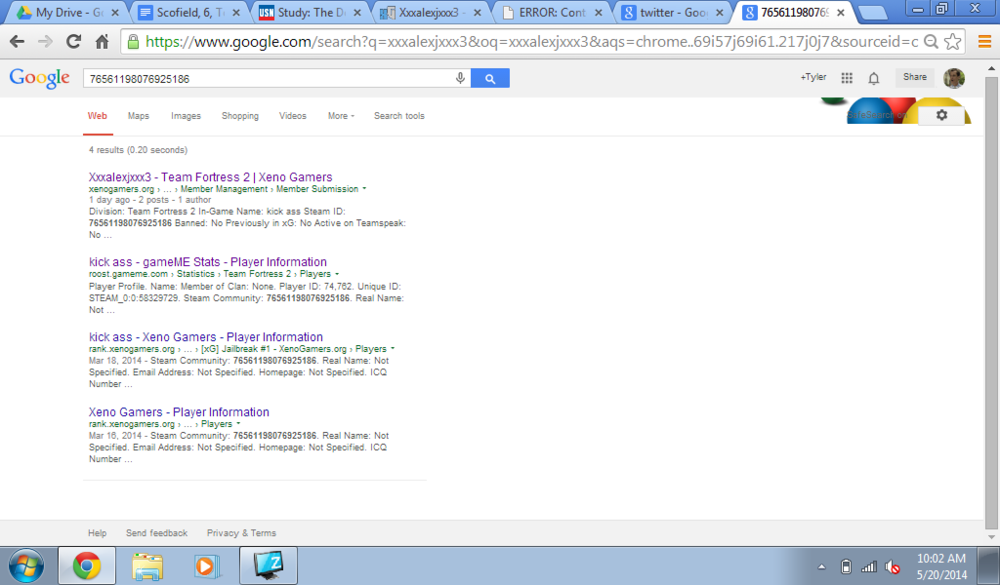
Task: Expand options arrow for roost.gameme.com result
Action: click(337, 274)
